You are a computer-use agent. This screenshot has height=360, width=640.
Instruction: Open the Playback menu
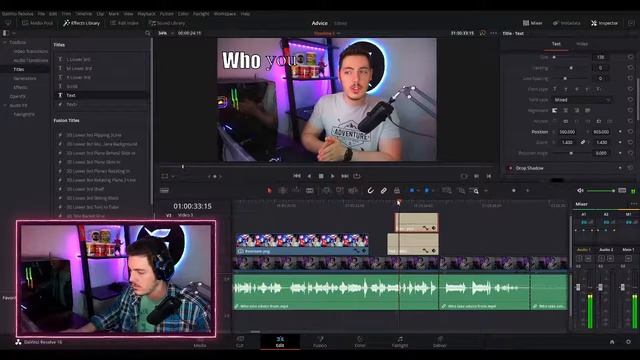[x=146, y=14]
